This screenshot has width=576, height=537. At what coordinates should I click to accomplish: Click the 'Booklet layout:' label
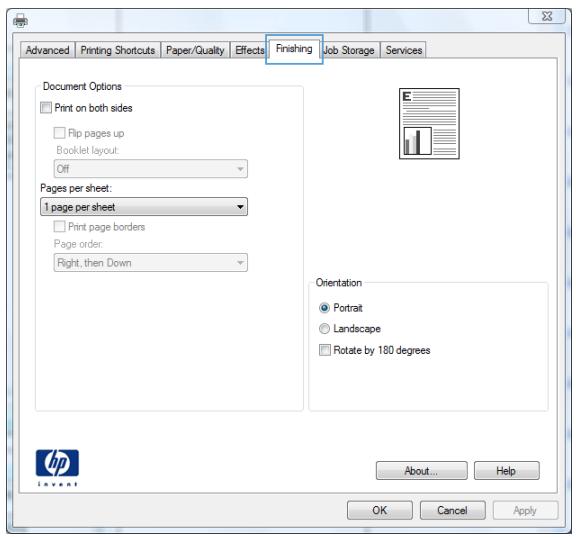click(87, 150)
